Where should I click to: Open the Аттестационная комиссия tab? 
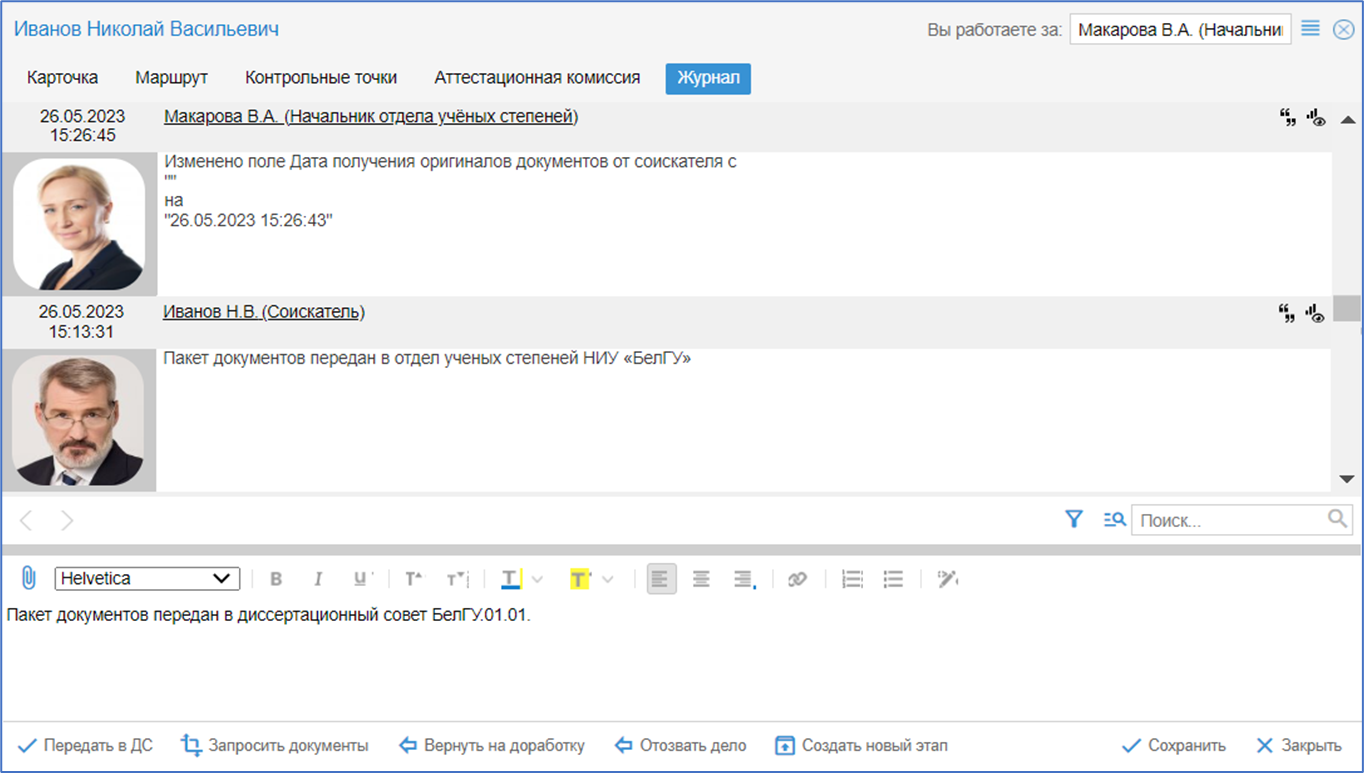tap(537, 77)
